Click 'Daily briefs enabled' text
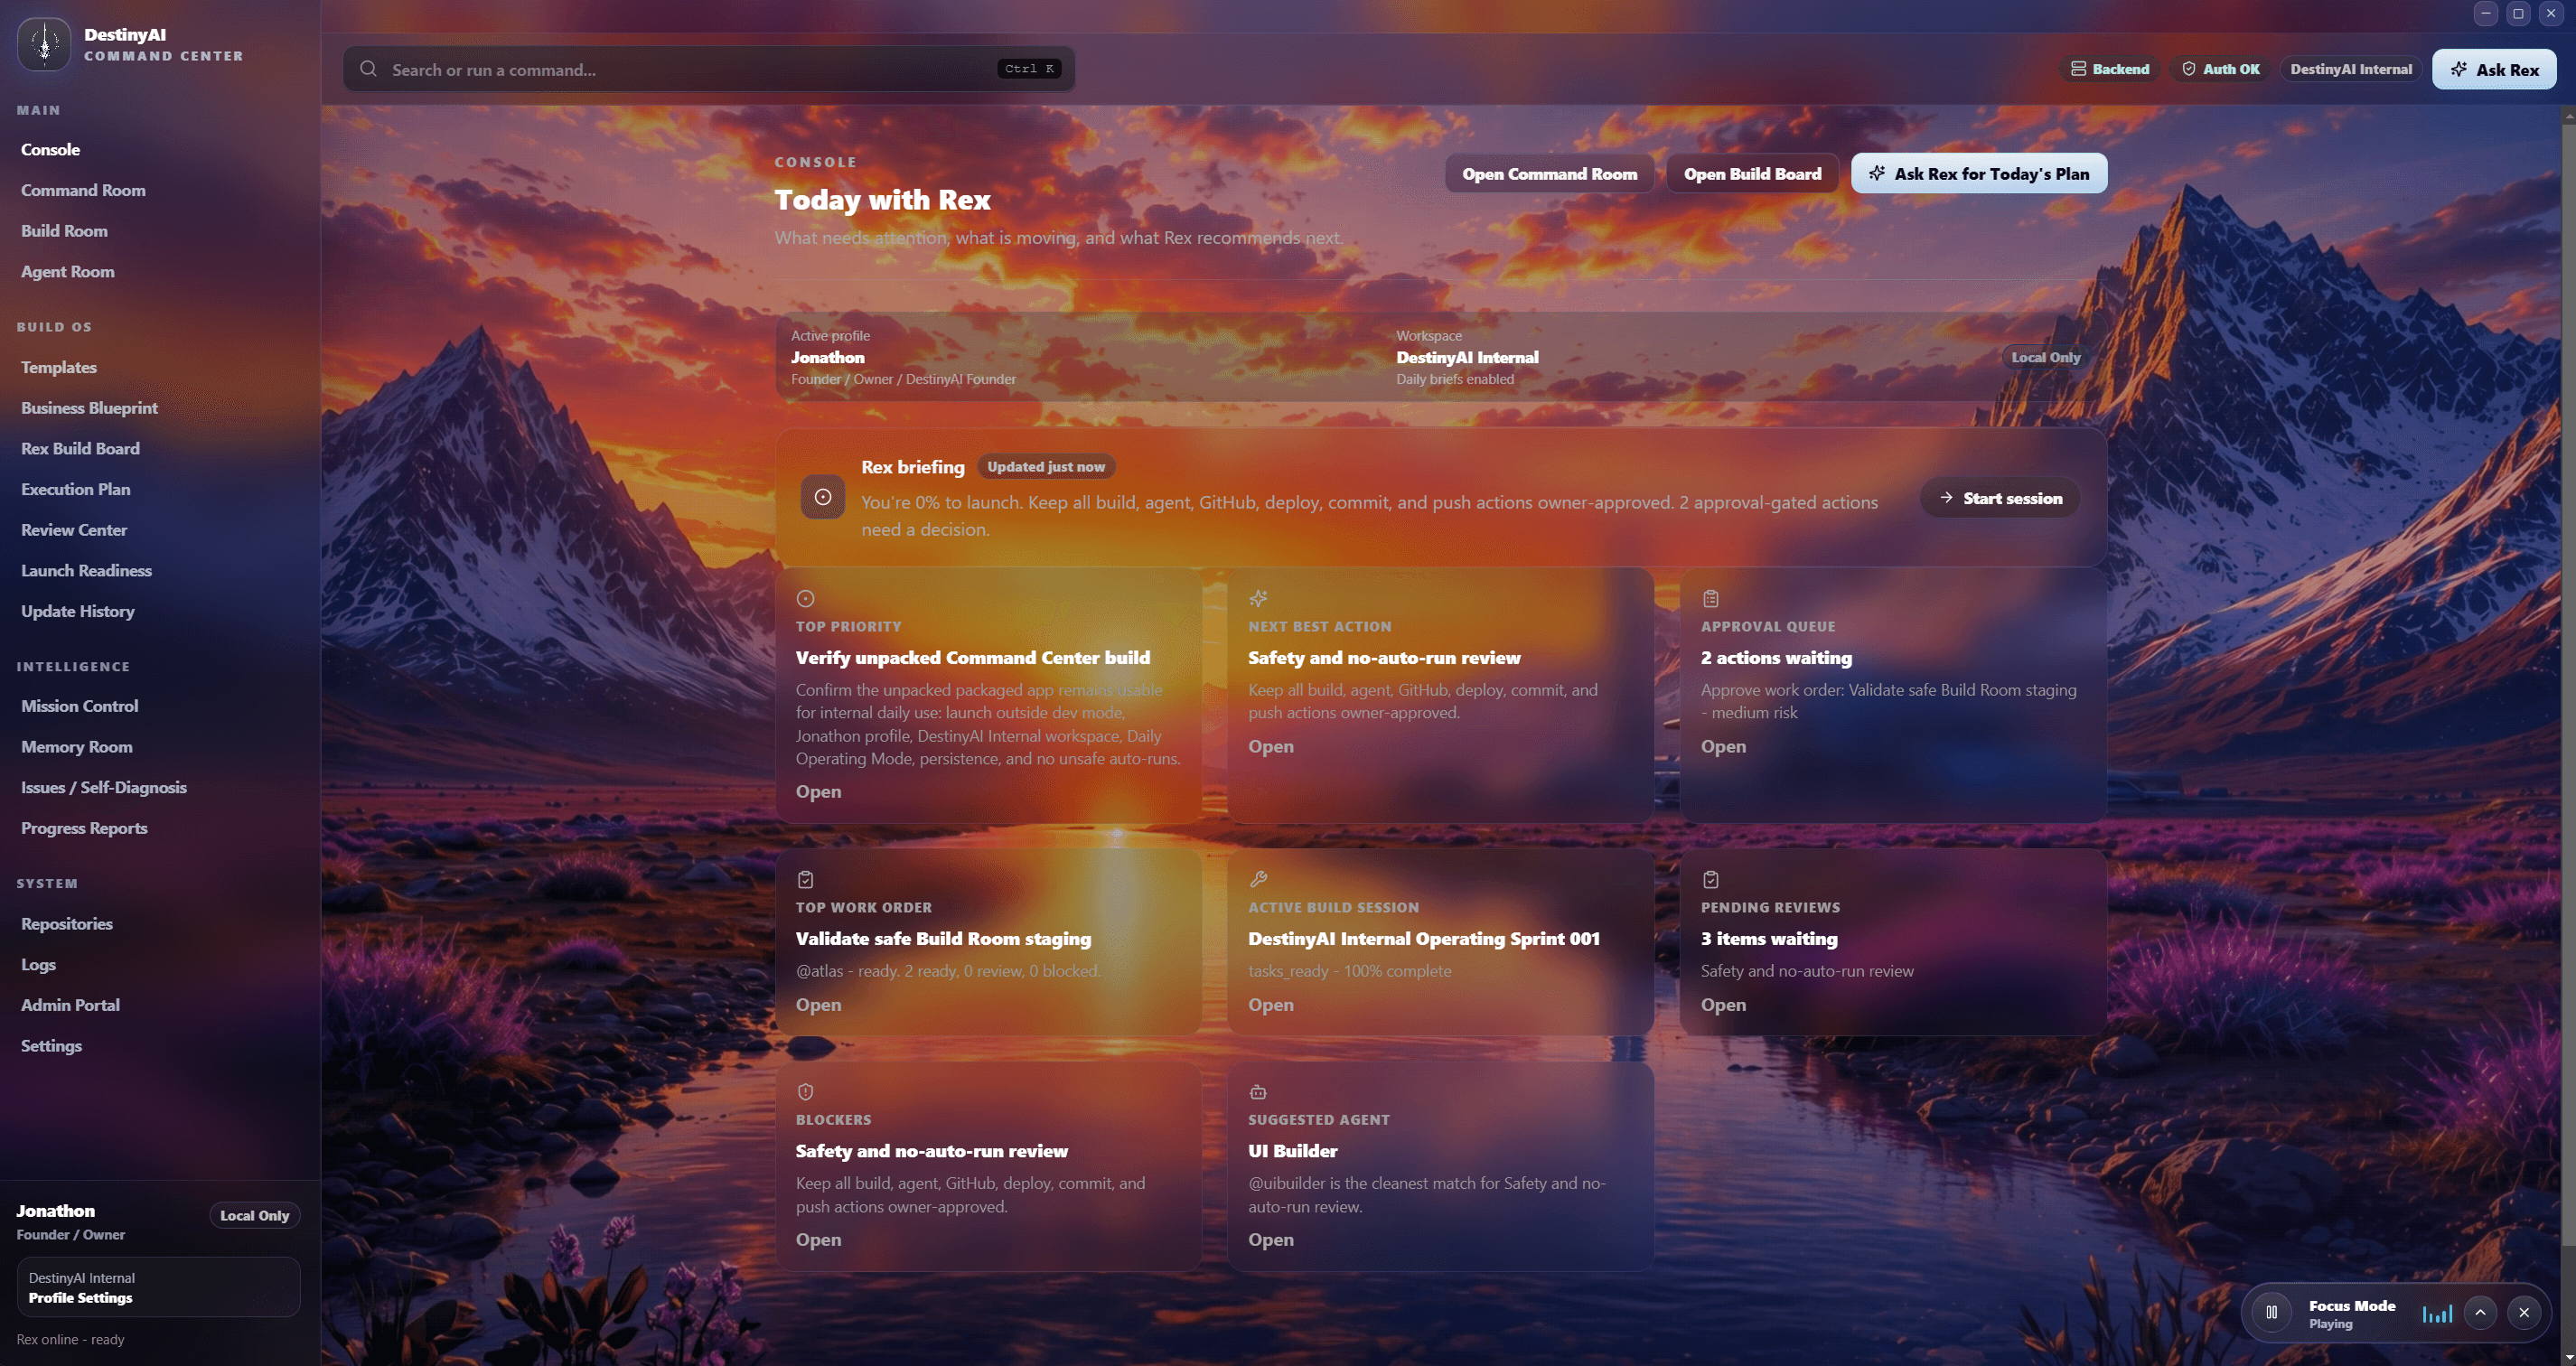Screen dimensions: 2576x1366 (x=1455, y=379)
